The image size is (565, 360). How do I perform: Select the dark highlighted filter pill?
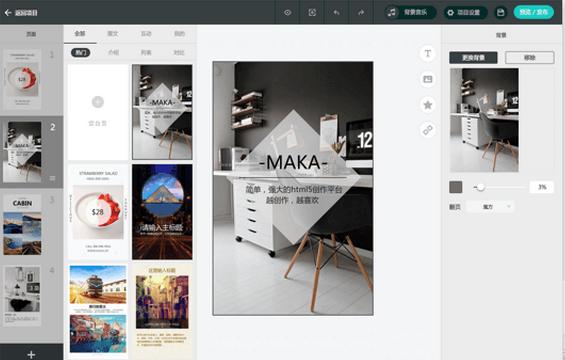[x=81, y=53]
